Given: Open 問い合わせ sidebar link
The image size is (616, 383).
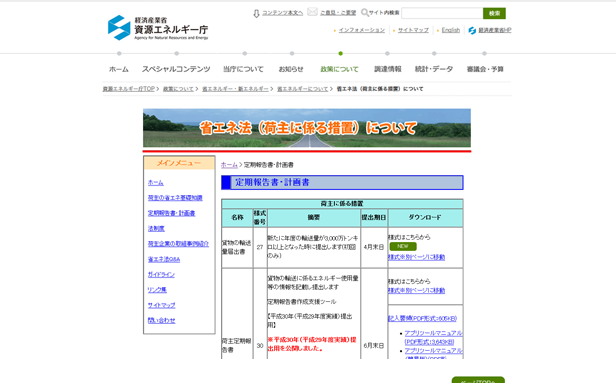Looking at the screenshot, I should pyautogui.click(x=161, y=321).
